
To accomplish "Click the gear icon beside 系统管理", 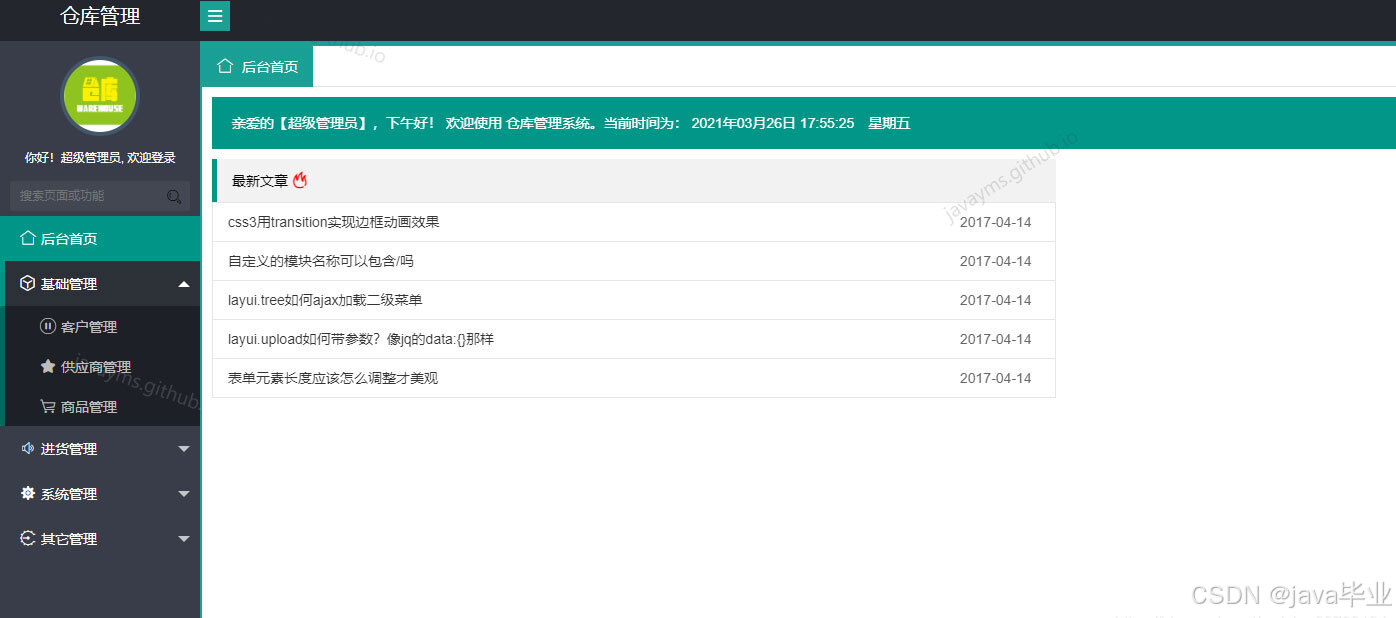I will click(27, 493).
